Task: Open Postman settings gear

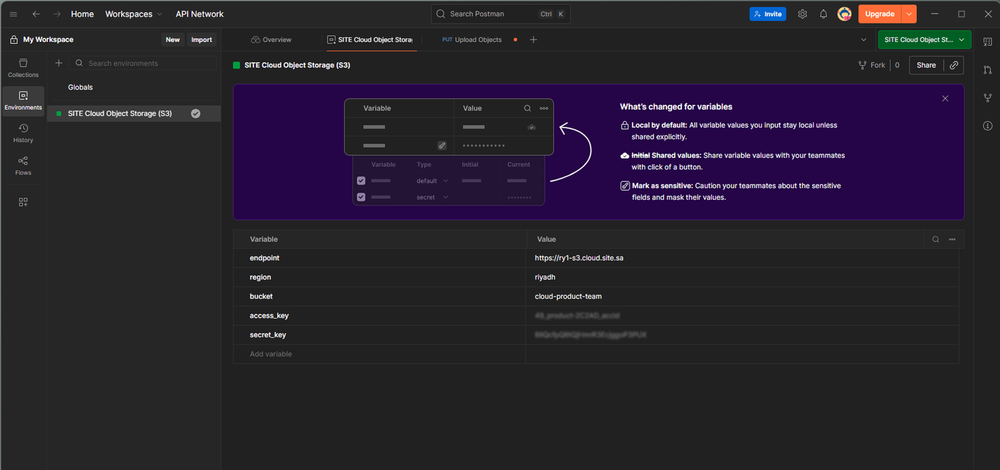Action: (802, 14)
